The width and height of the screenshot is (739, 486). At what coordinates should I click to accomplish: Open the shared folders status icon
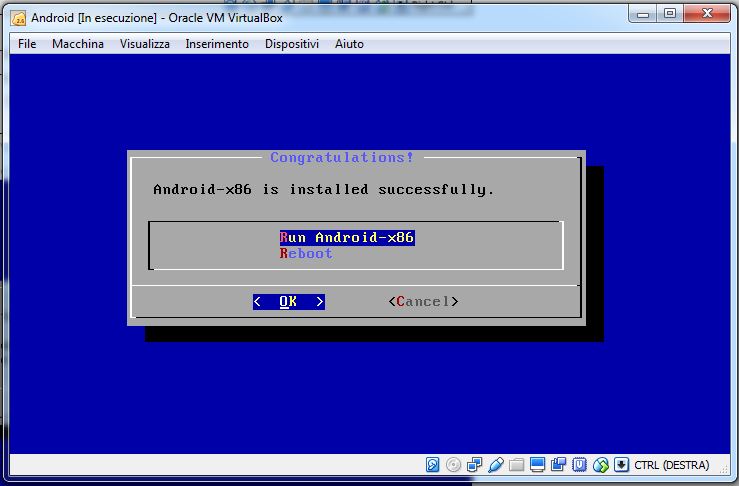tap(516, 465)
